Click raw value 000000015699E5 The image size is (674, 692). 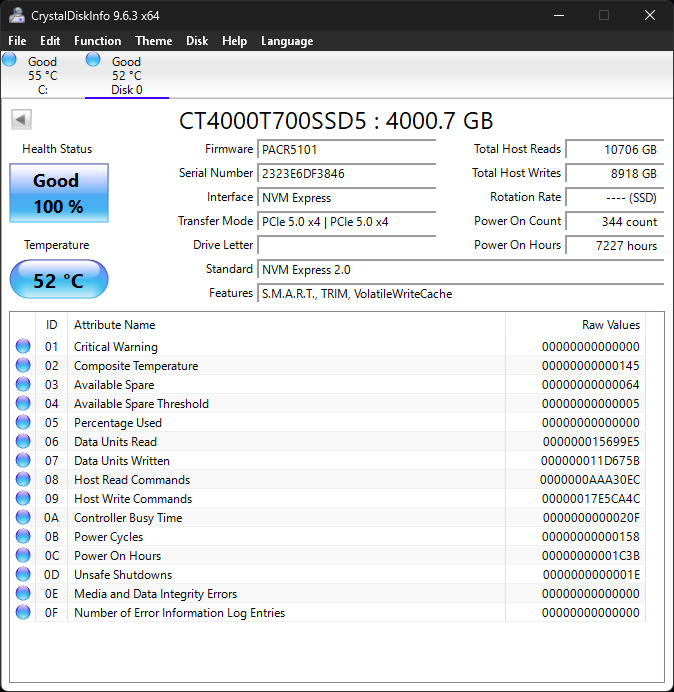click(x=591, y=442)
